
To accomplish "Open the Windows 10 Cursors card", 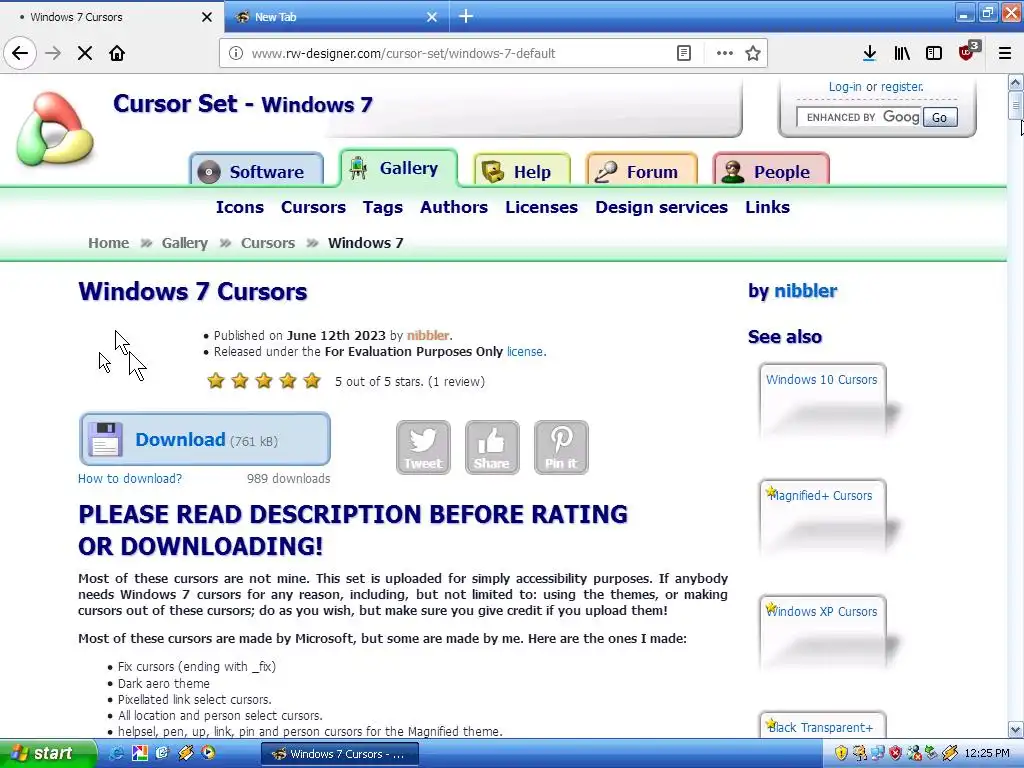I will click(823, 400).
